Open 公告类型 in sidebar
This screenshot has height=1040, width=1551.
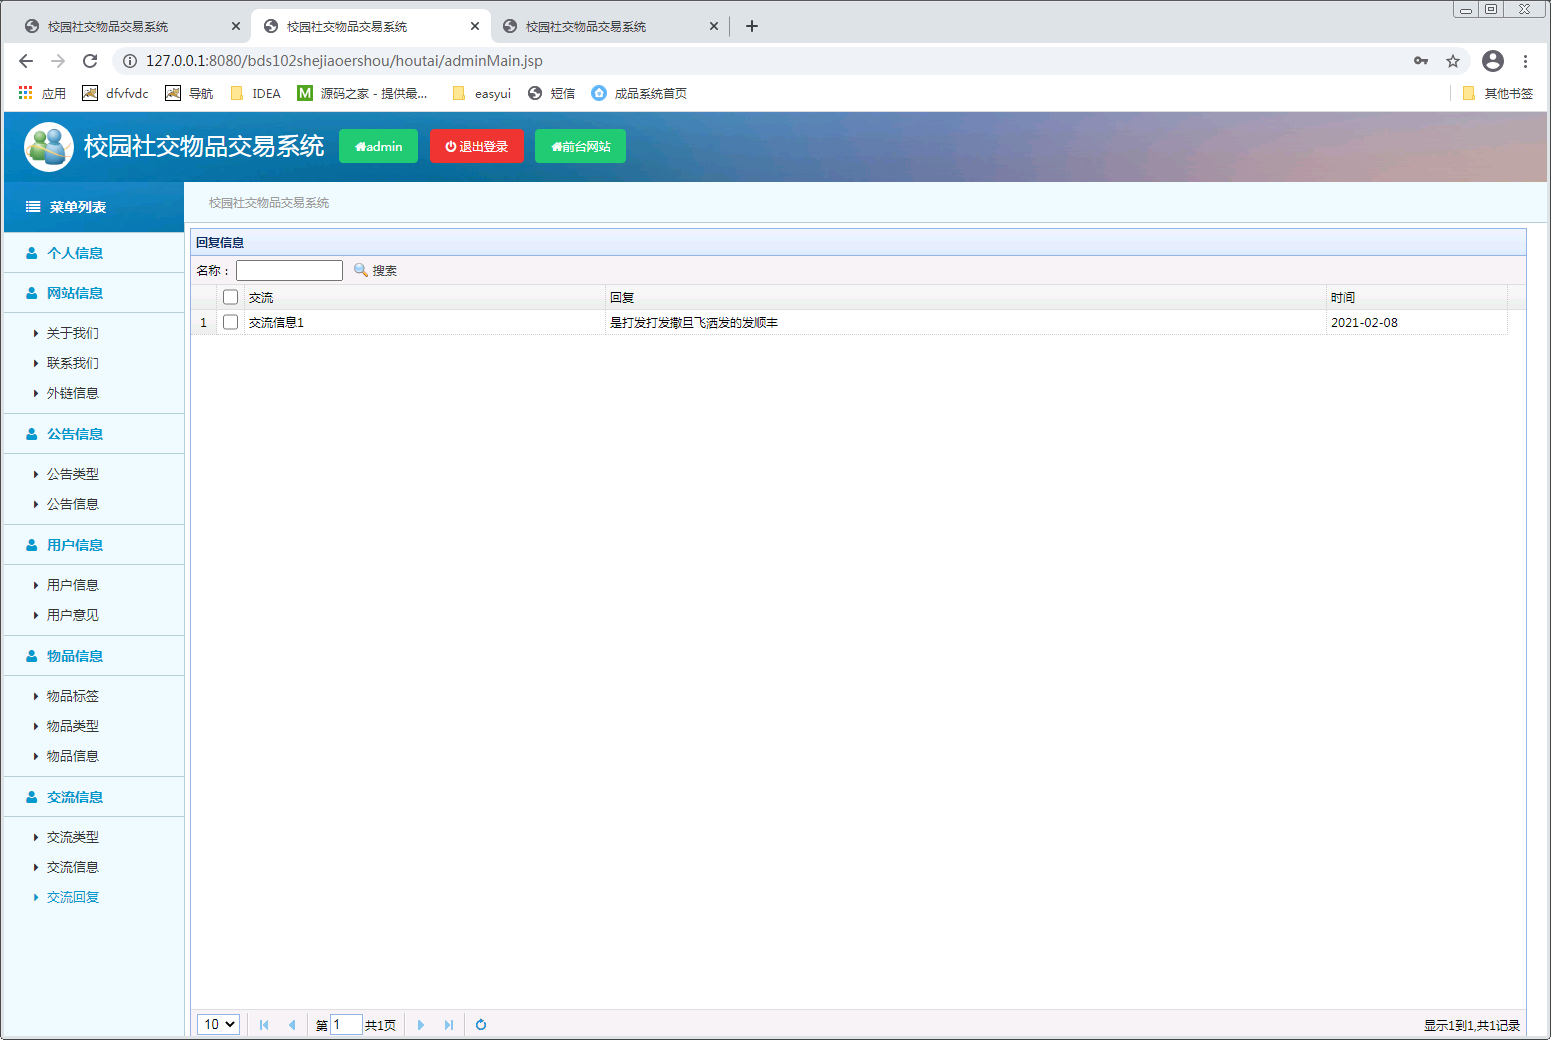(73, 474)
